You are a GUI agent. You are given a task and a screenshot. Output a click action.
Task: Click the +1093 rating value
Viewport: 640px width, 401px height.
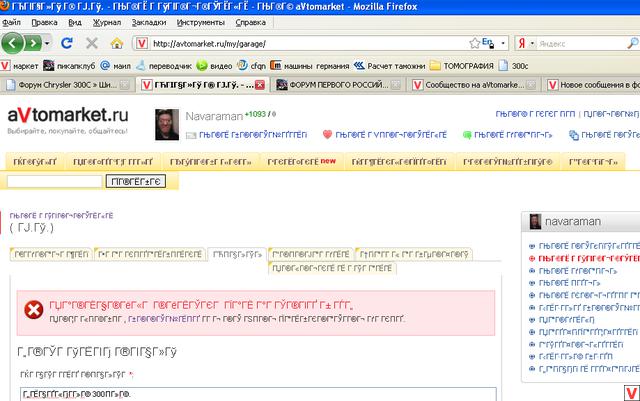255,114
